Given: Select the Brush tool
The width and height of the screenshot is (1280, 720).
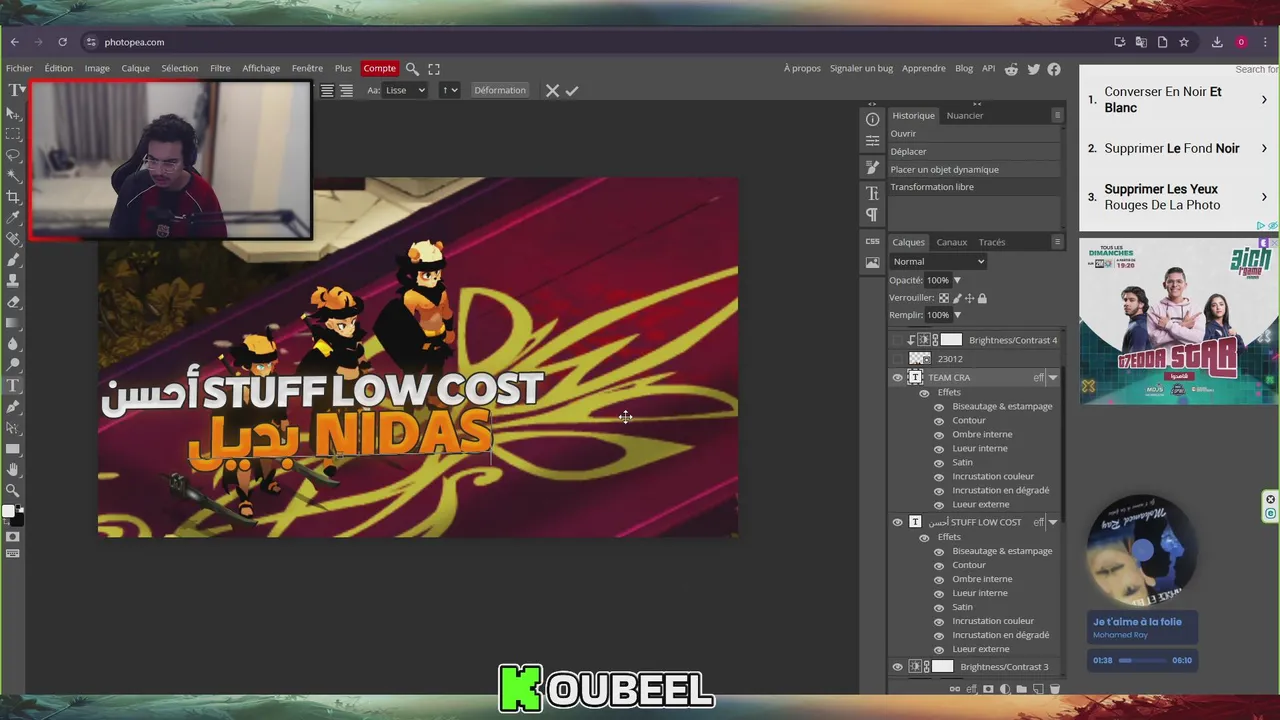Looking at the screenshot, I should coord(13,260).
